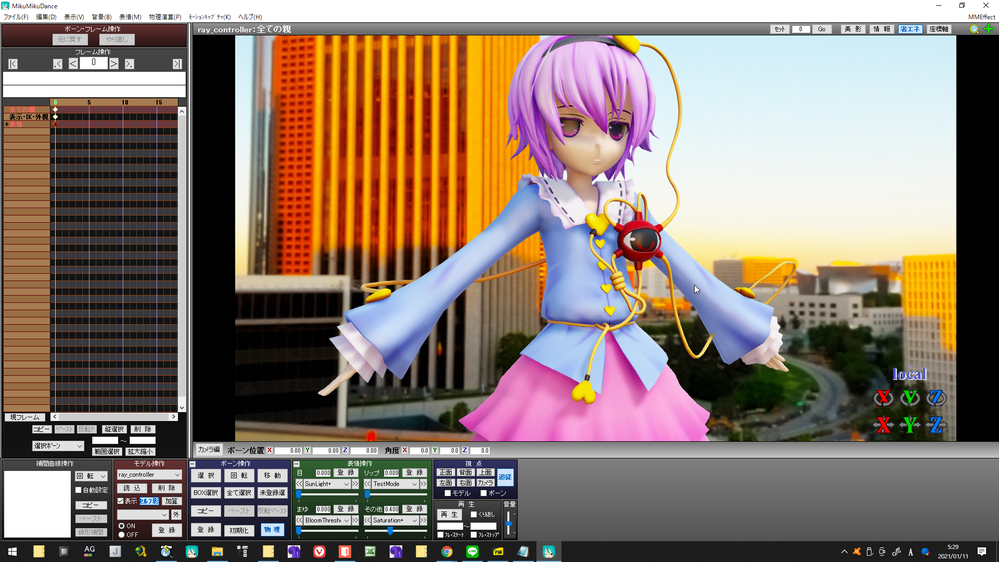Viewport: 999px width, 562px height.
Task: Adjust the Saturation+ morph slider handle
Action: 391,530
